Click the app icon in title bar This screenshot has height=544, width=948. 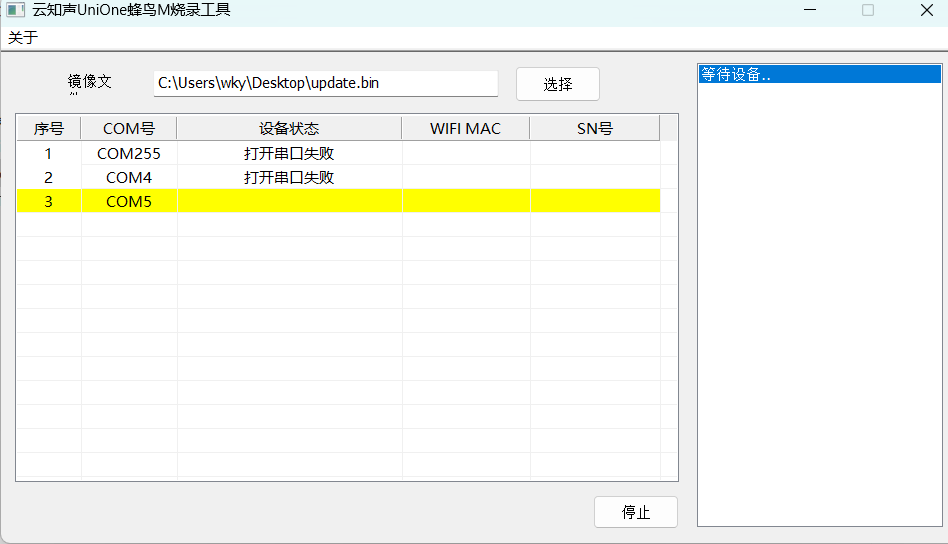click(x=16, y=10)
